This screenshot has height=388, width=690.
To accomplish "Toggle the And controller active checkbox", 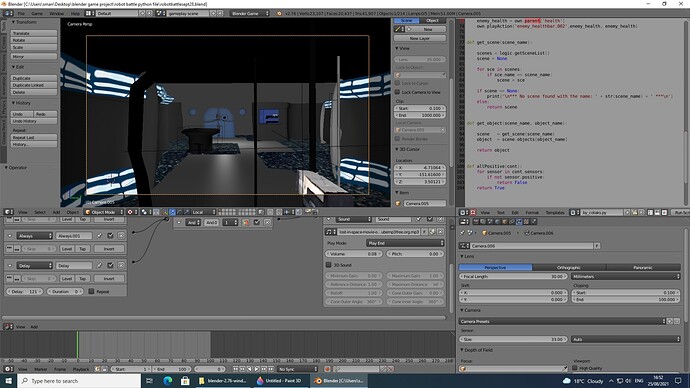I will pyautogui.click(x=257, y=222).
